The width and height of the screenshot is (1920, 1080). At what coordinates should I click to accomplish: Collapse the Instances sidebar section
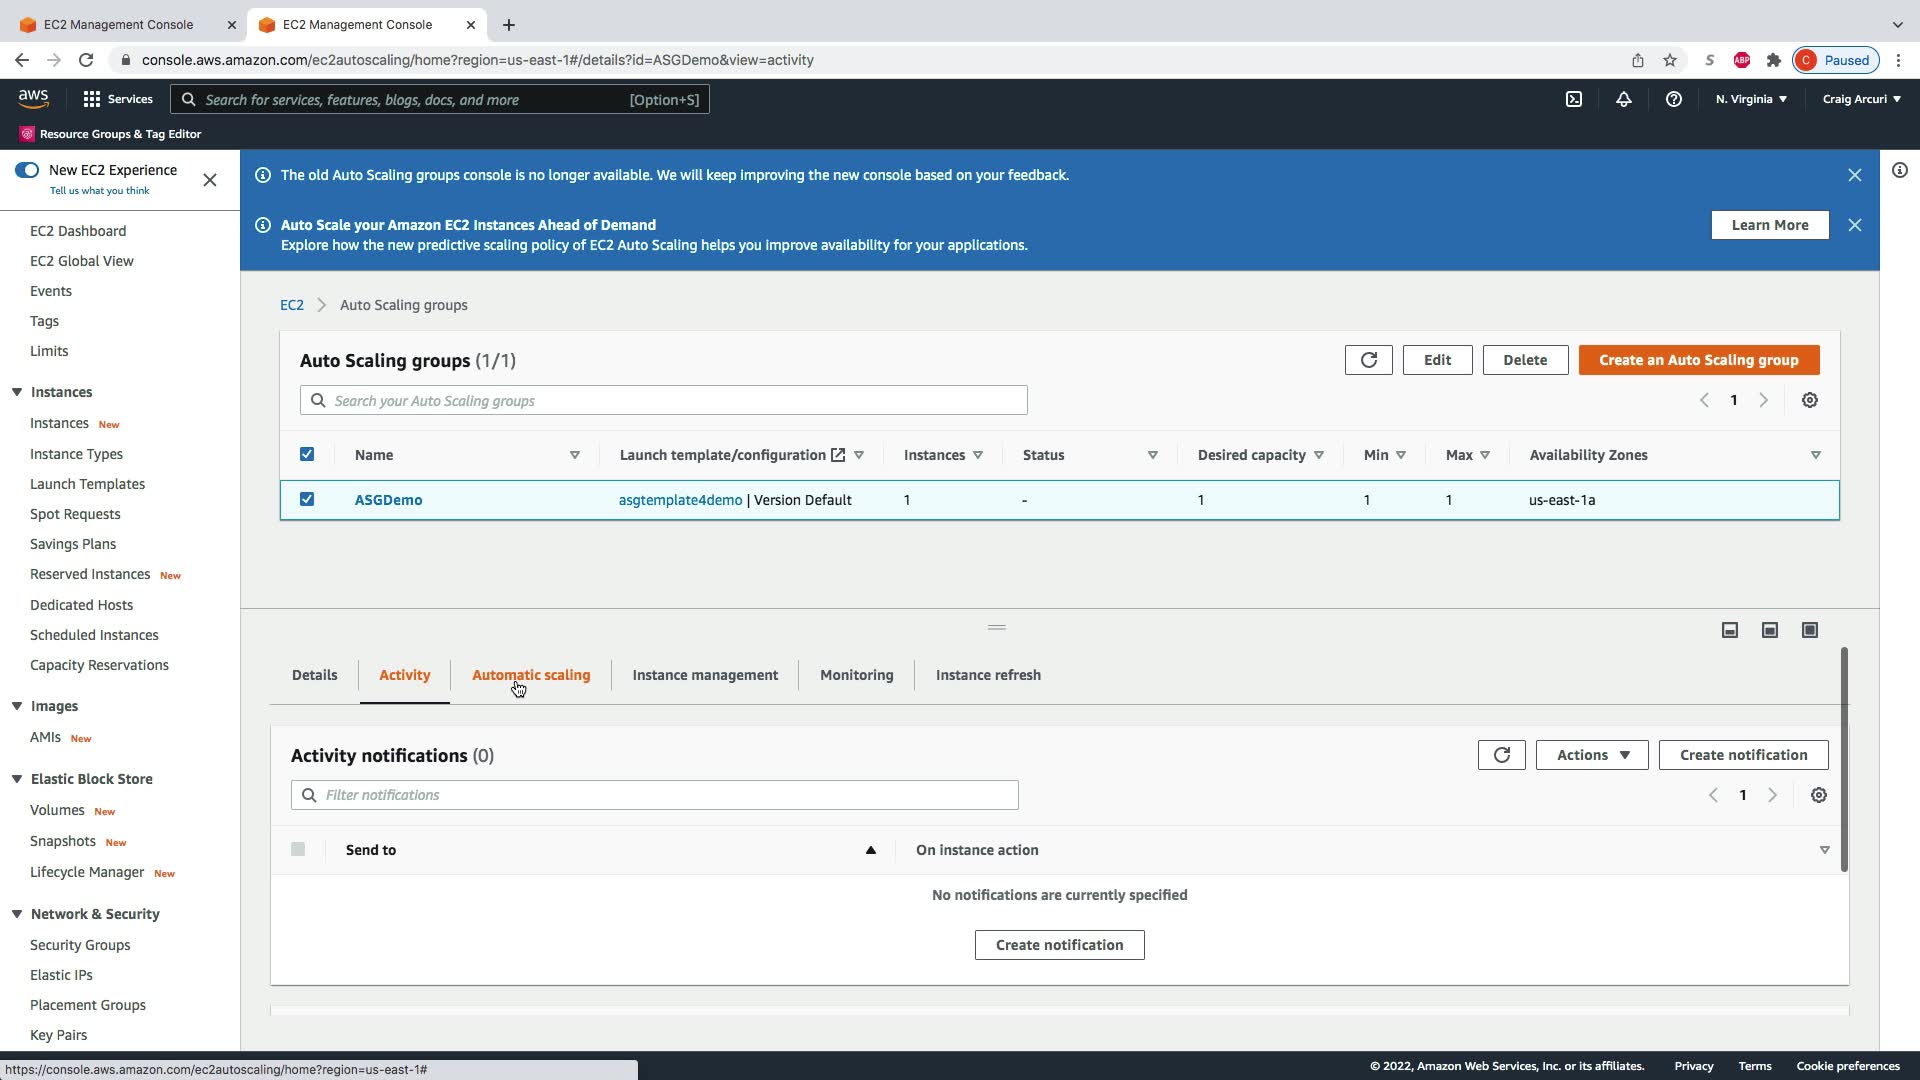point(17,392)
